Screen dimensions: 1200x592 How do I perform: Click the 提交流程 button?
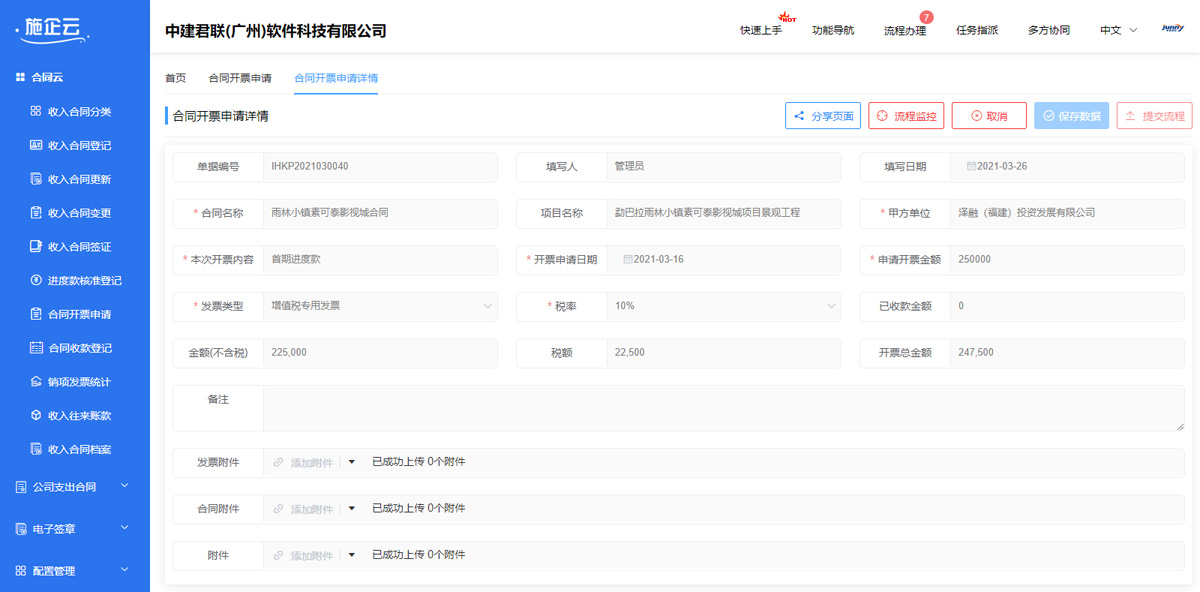pos(1155,116)
